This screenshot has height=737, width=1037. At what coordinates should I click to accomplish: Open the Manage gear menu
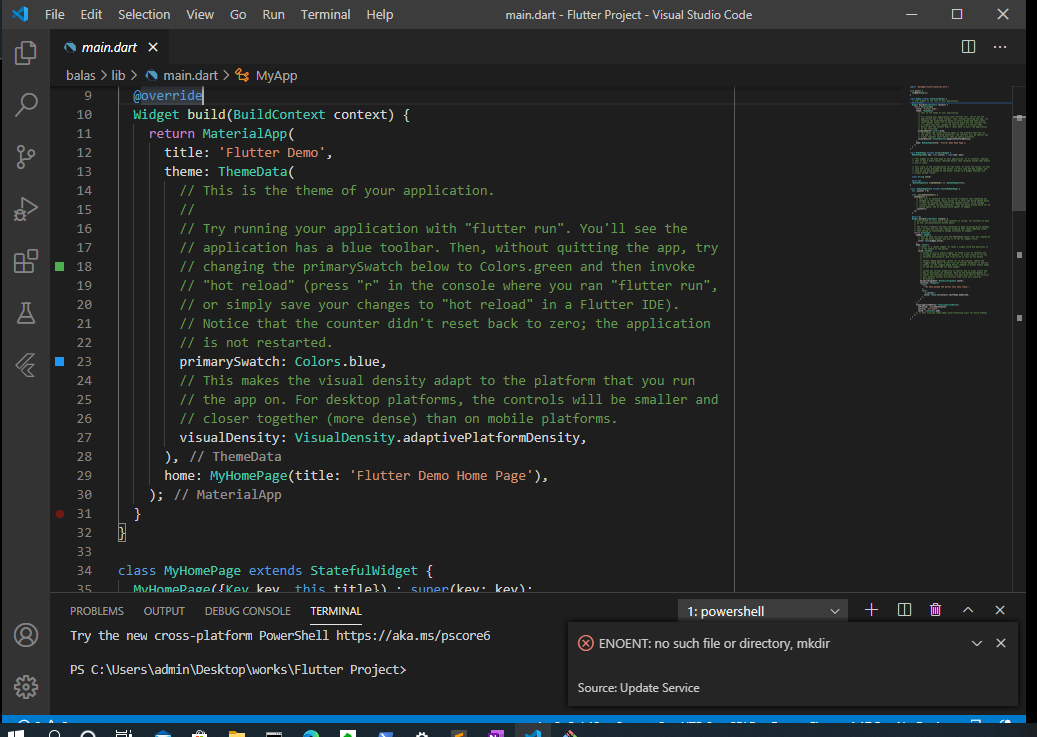[26, 687]
